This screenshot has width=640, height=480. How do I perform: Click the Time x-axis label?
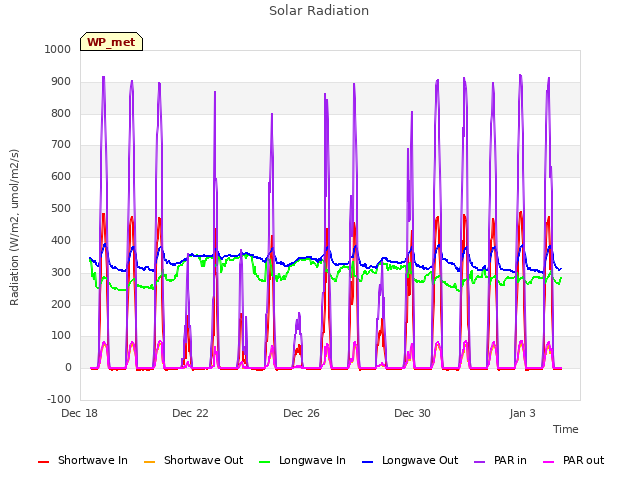click(x=566, y=429)
